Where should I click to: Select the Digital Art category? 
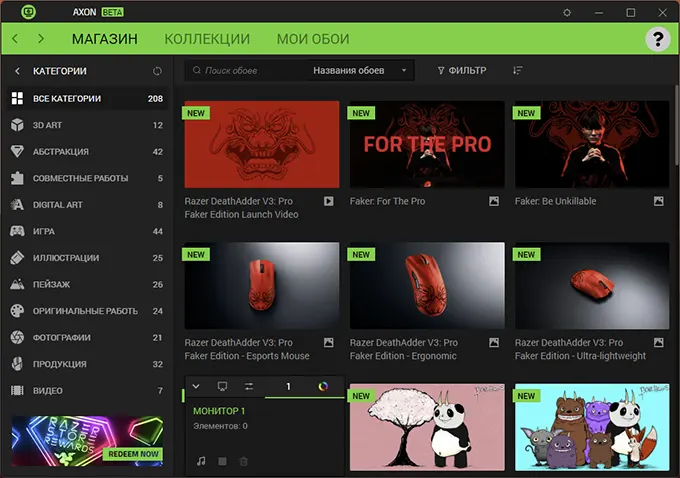pos(87,205)
